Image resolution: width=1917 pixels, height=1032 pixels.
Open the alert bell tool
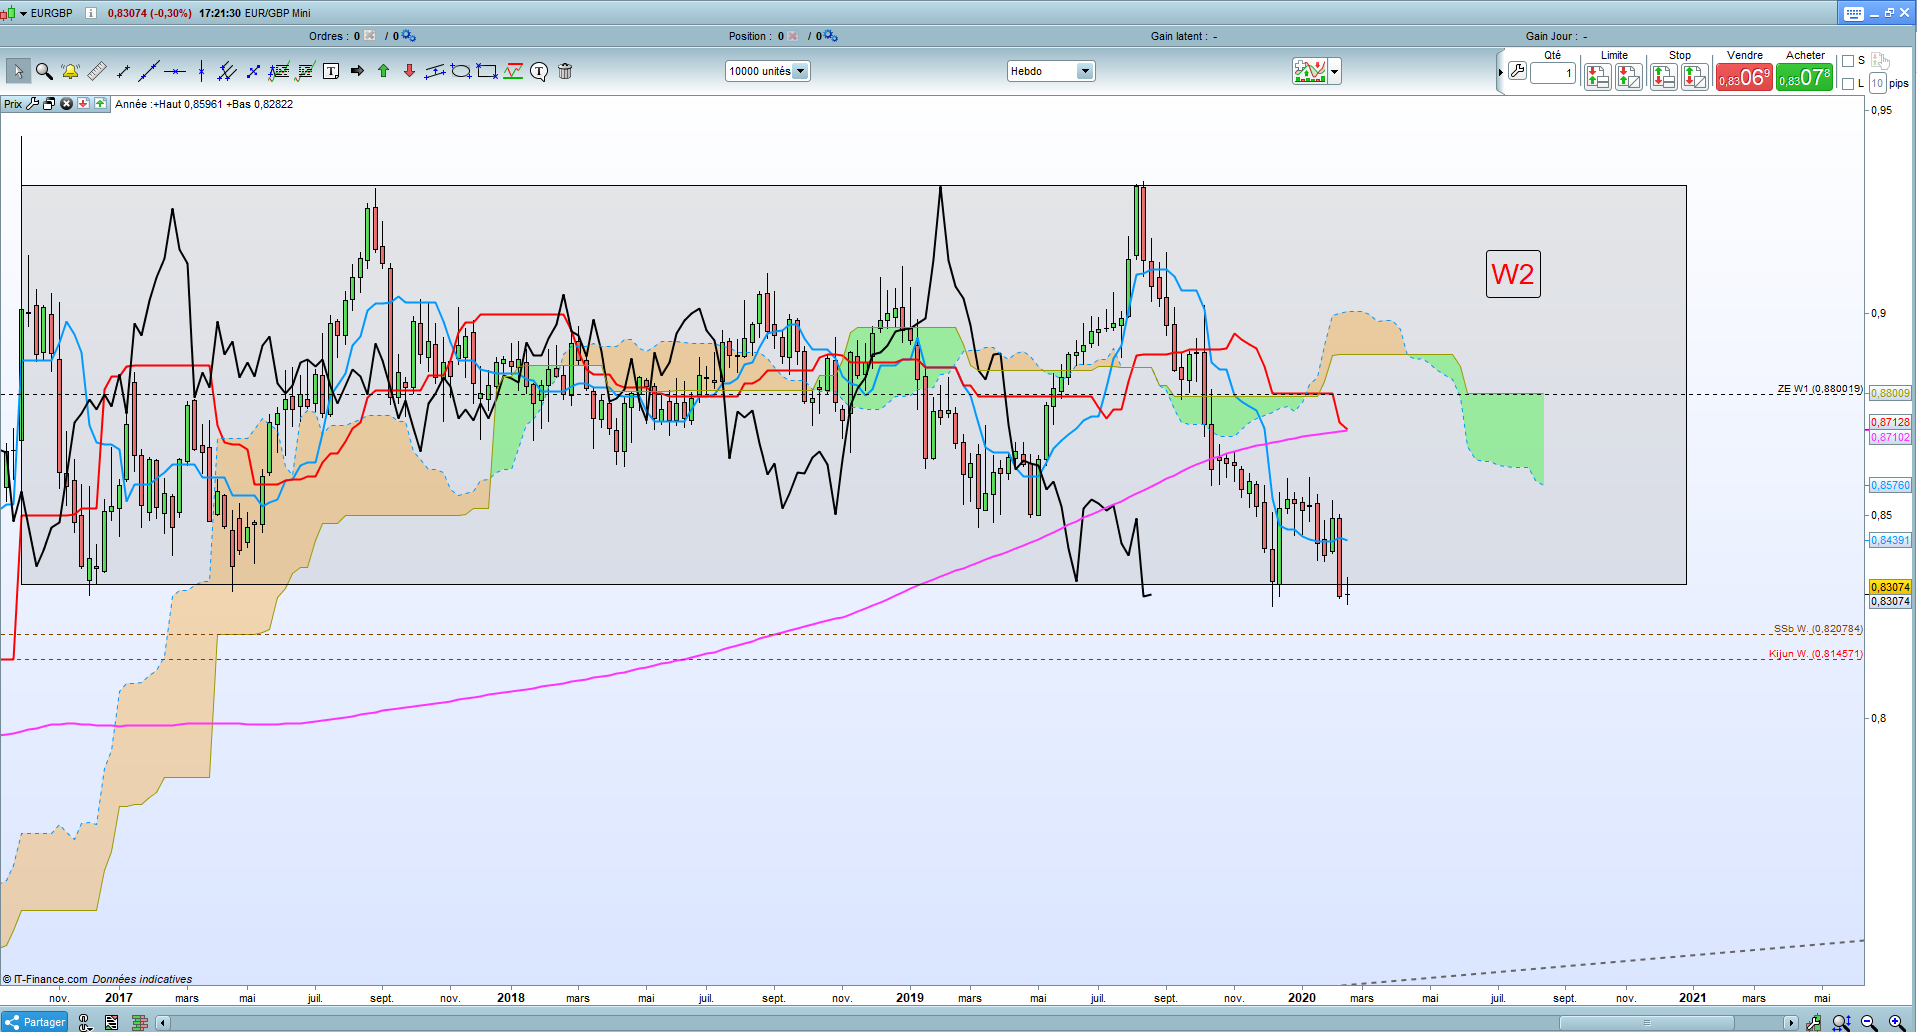coord(70,71)
